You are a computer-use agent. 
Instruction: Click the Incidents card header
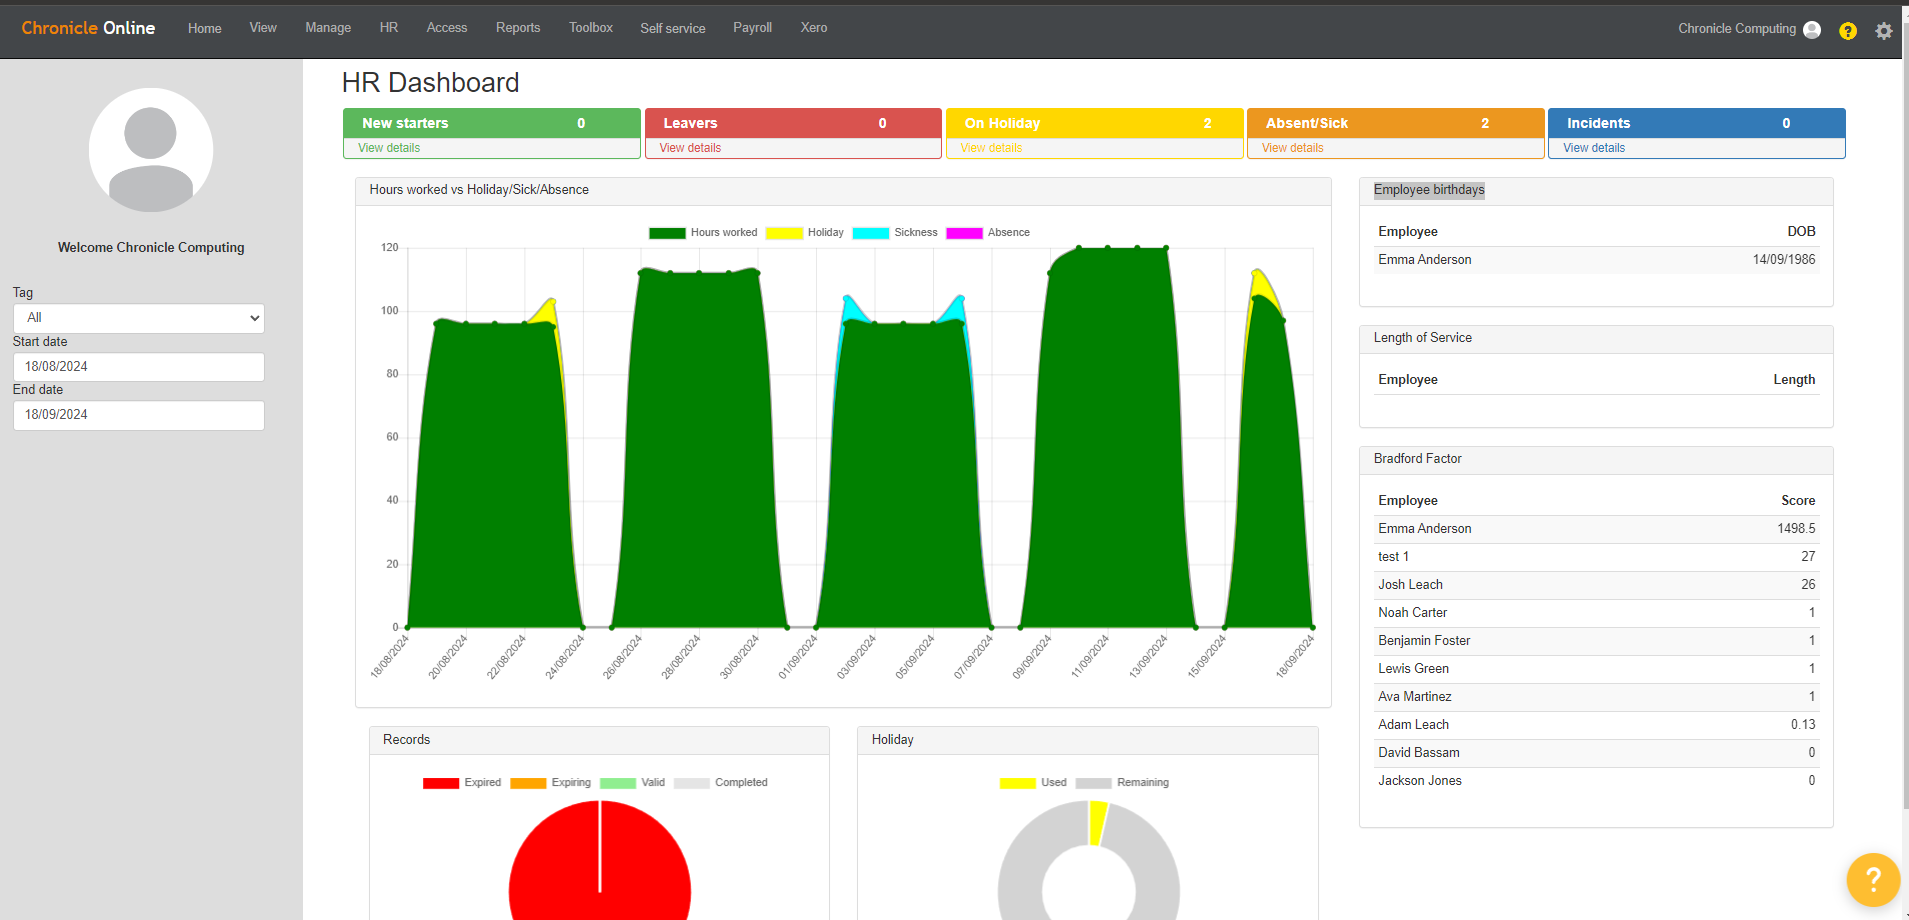click(x=1697, y=123)
